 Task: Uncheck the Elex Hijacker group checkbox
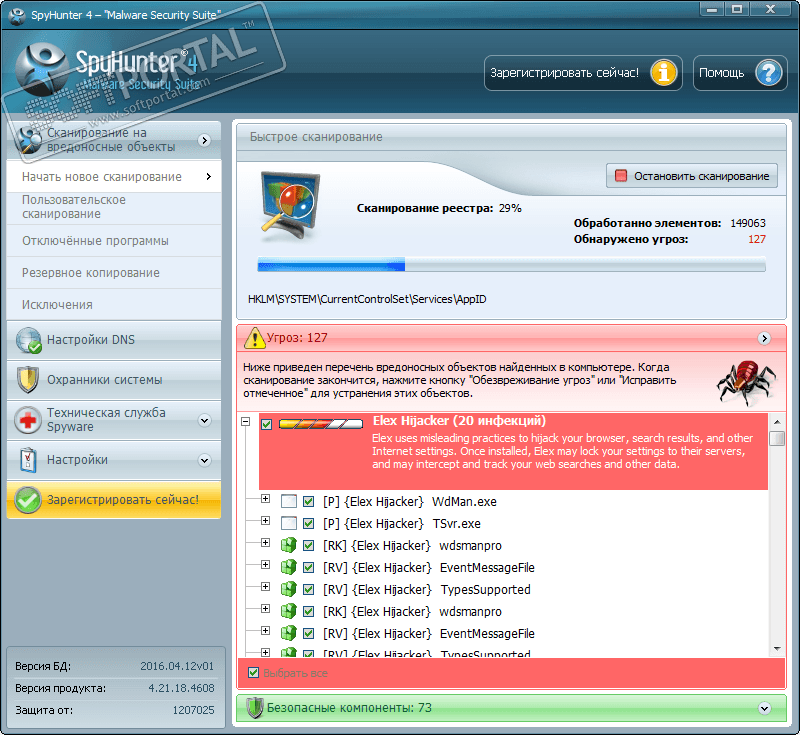266,424
